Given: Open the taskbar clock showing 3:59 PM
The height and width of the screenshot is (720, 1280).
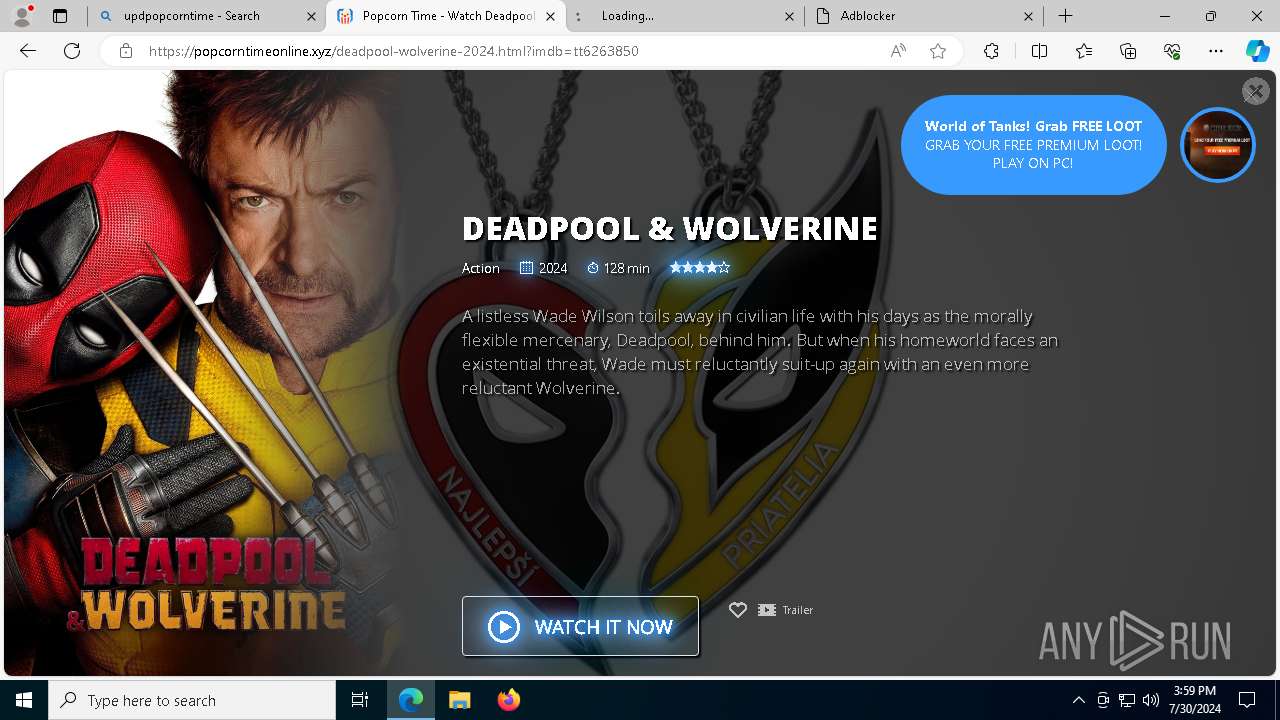Looking at the screenshot, I should [1194, 700].
